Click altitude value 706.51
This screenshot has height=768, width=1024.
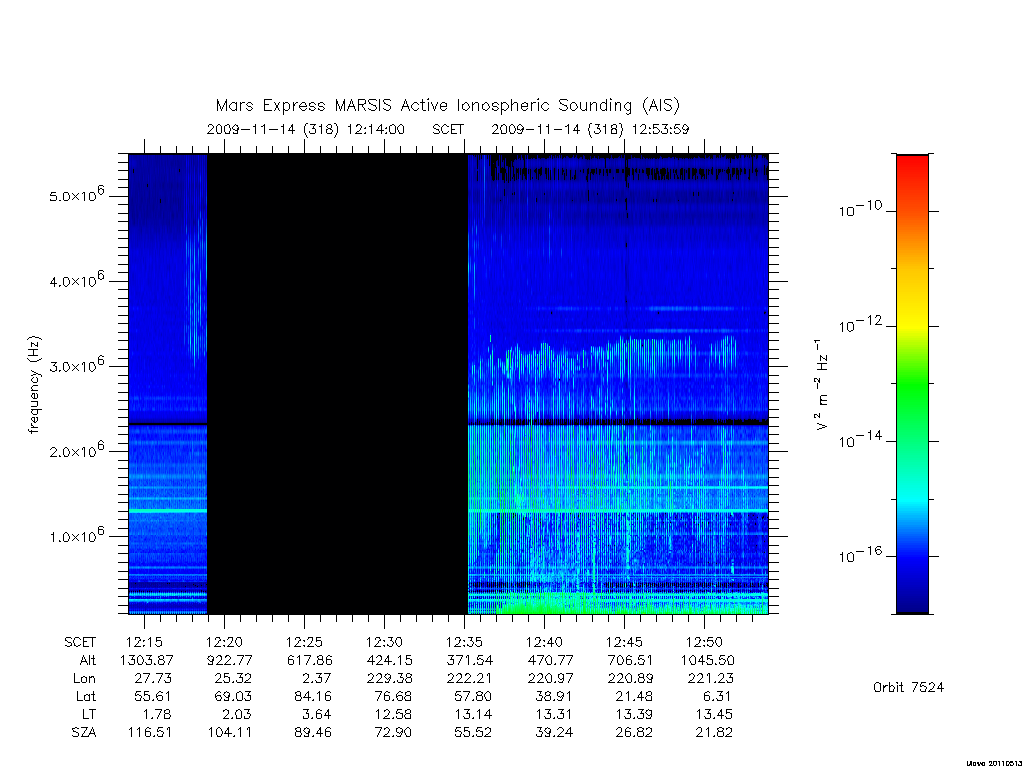tap(630, 660)
